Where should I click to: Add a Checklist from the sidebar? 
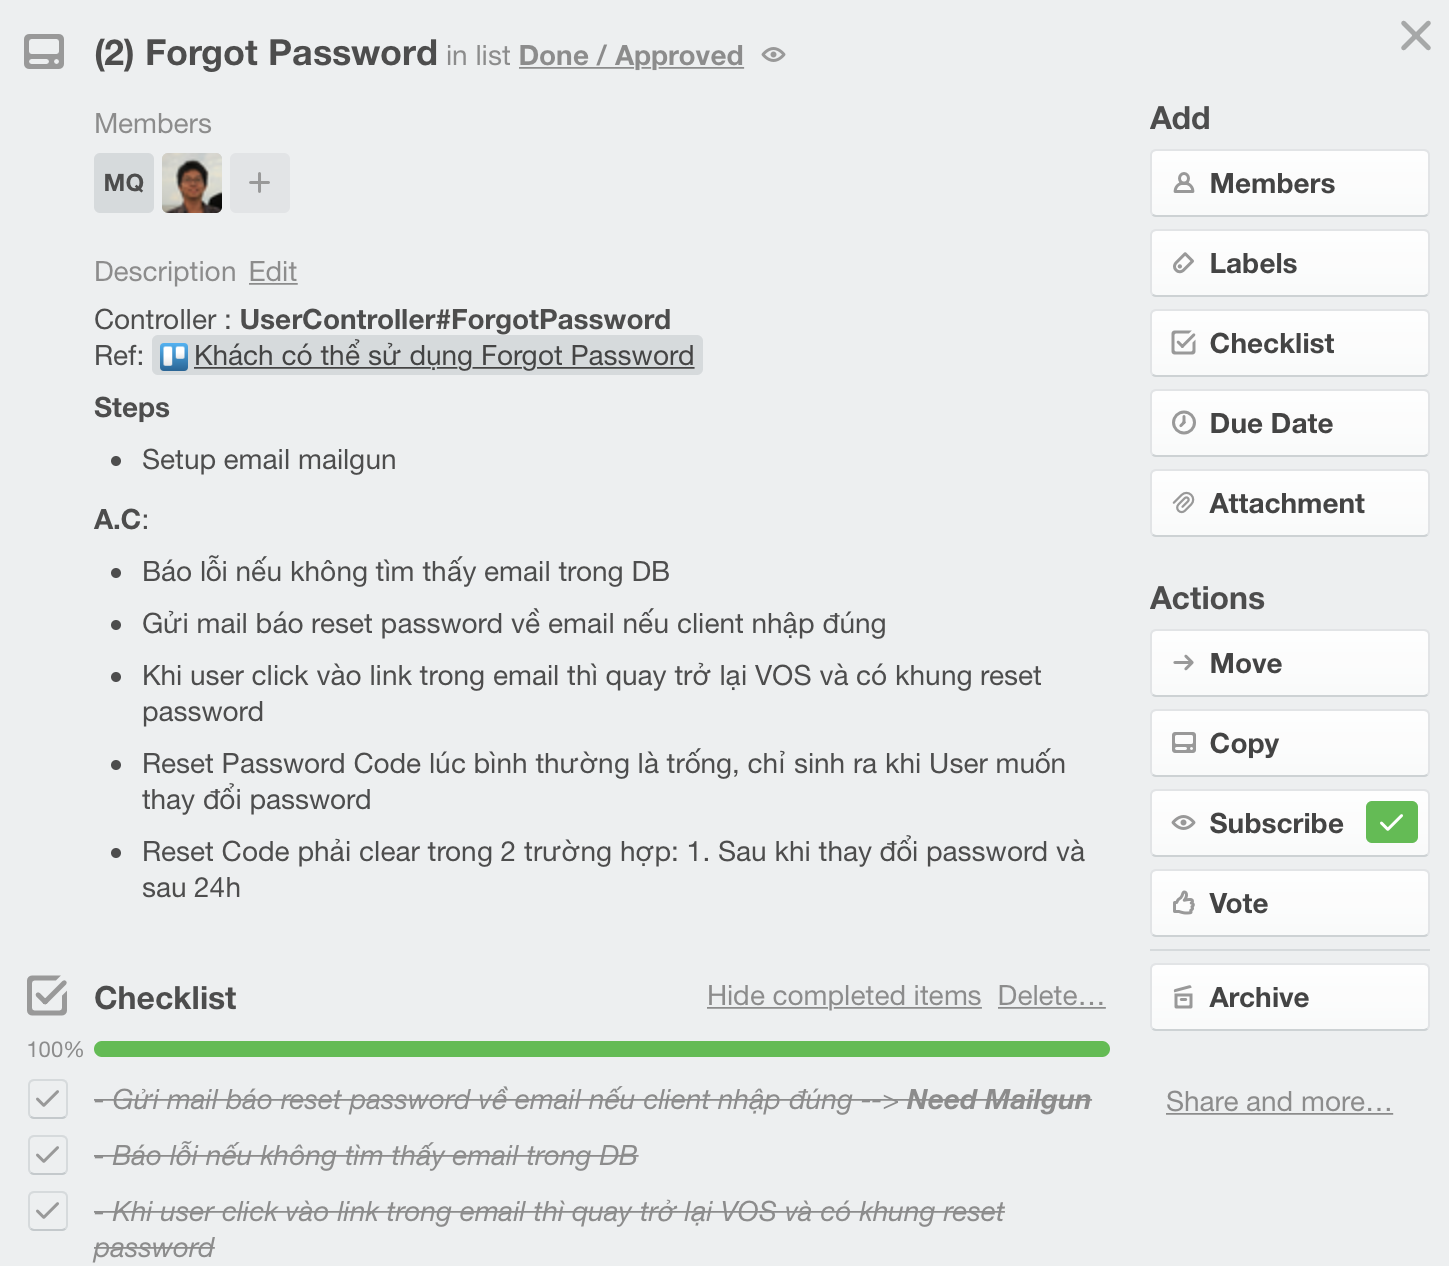[x=1289, y=343]
